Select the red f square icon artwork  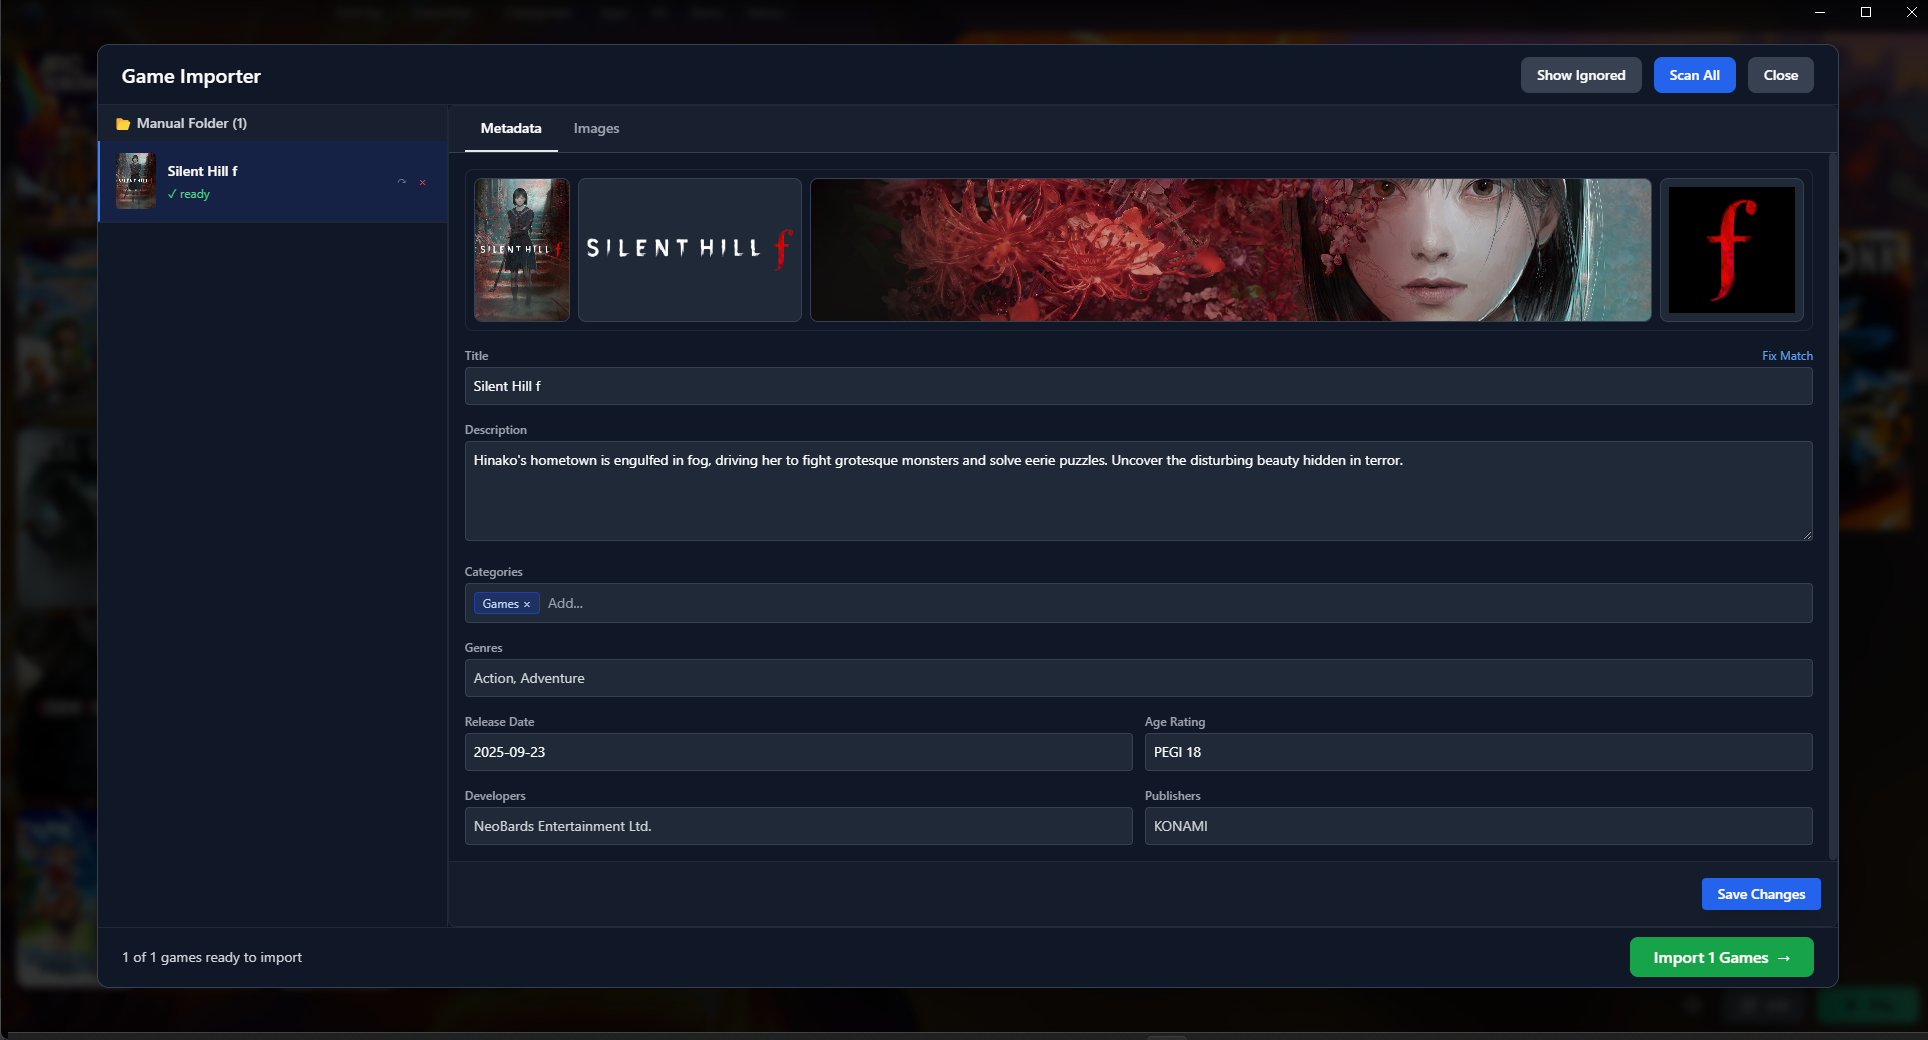point(1730,250)
